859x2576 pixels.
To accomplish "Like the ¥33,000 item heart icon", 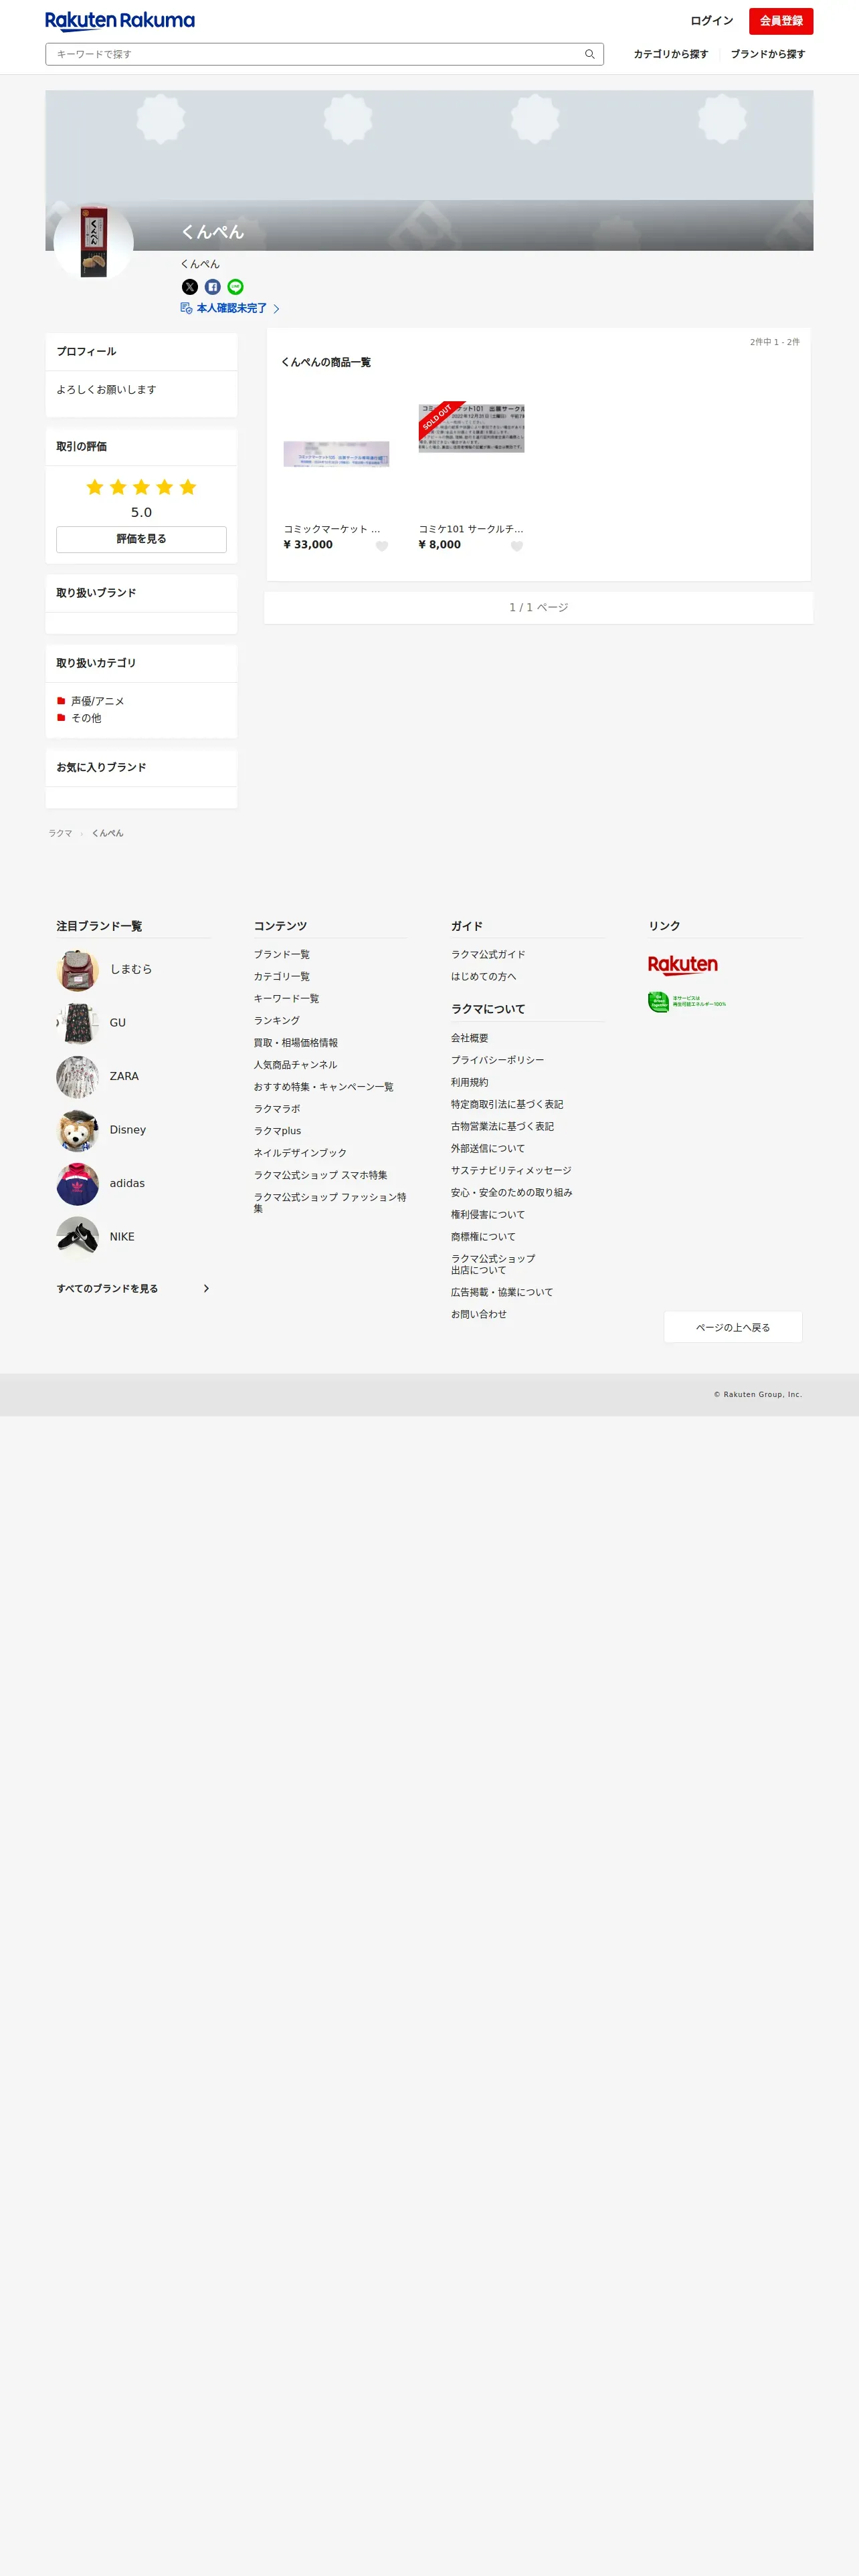I will pyautogui.click(x=382, y=546).
